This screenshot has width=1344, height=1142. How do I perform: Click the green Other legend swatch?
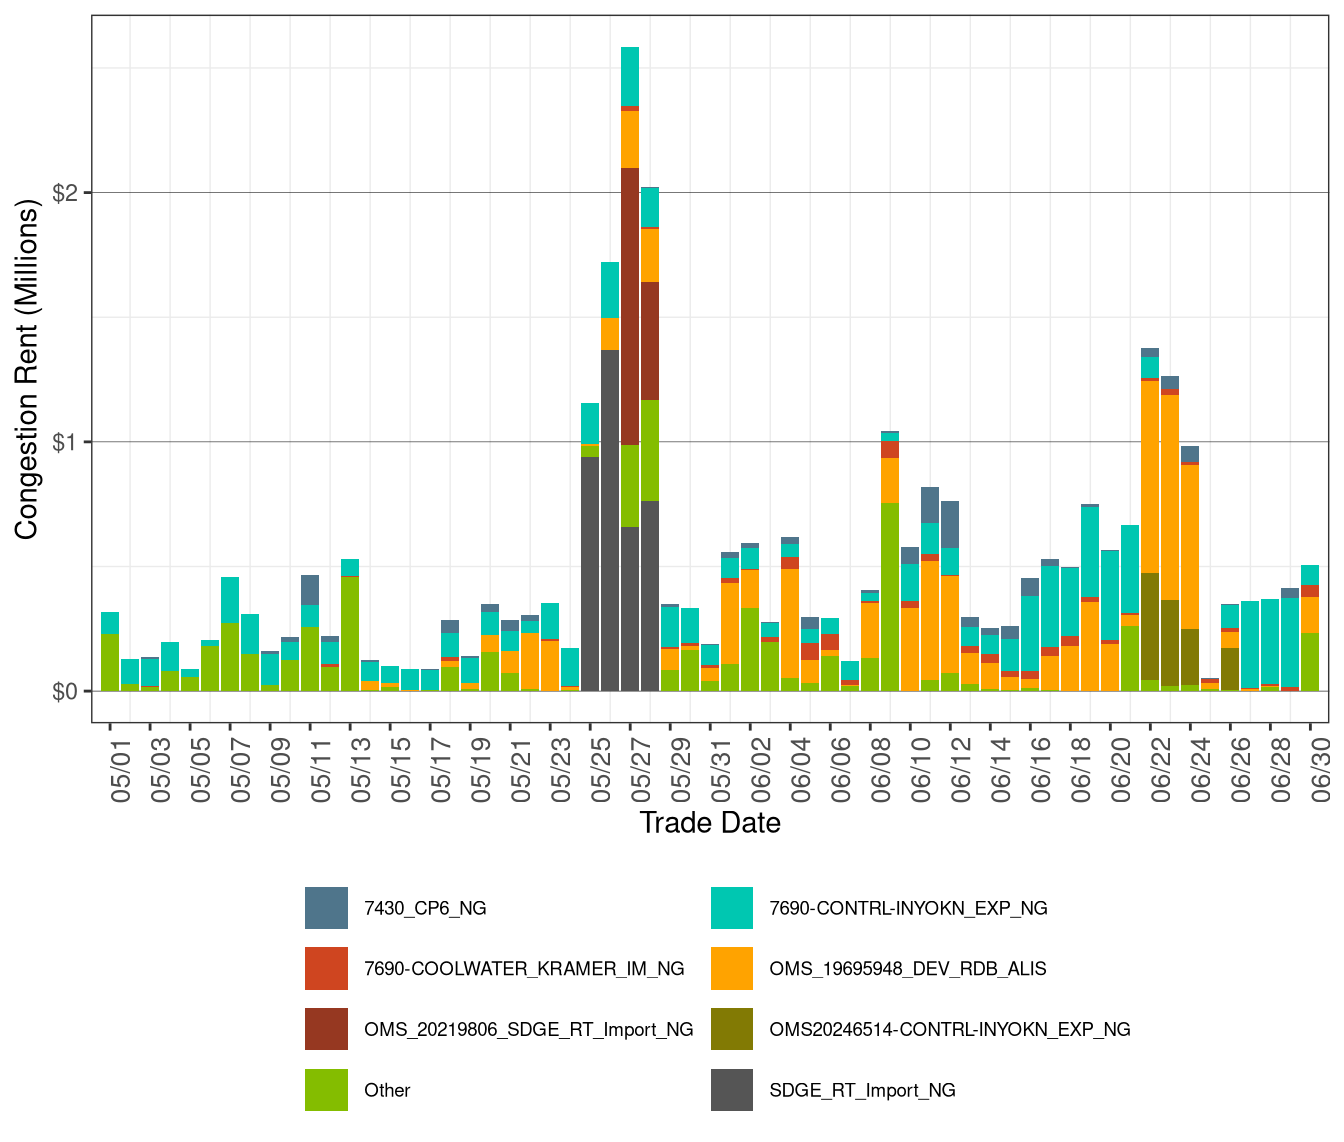pyautogui.click(x=327, y=1090)
